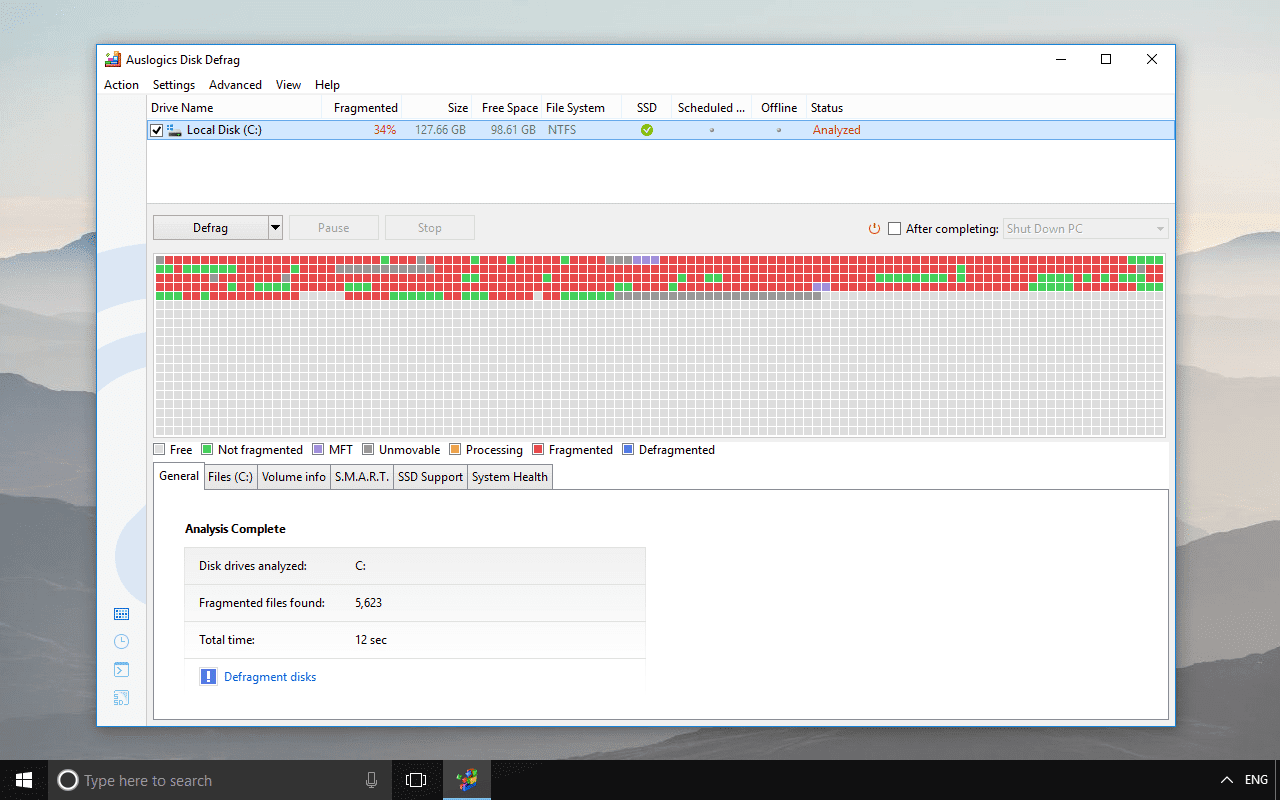Open the Windows Start menu

24,780
